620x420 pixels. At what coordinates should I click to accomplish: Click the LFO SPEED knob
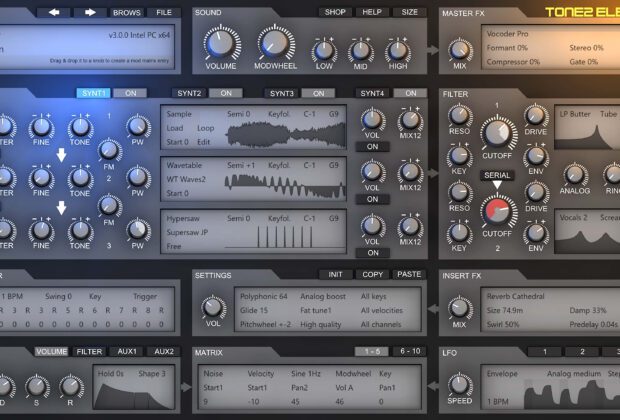(x=459, y=384)
